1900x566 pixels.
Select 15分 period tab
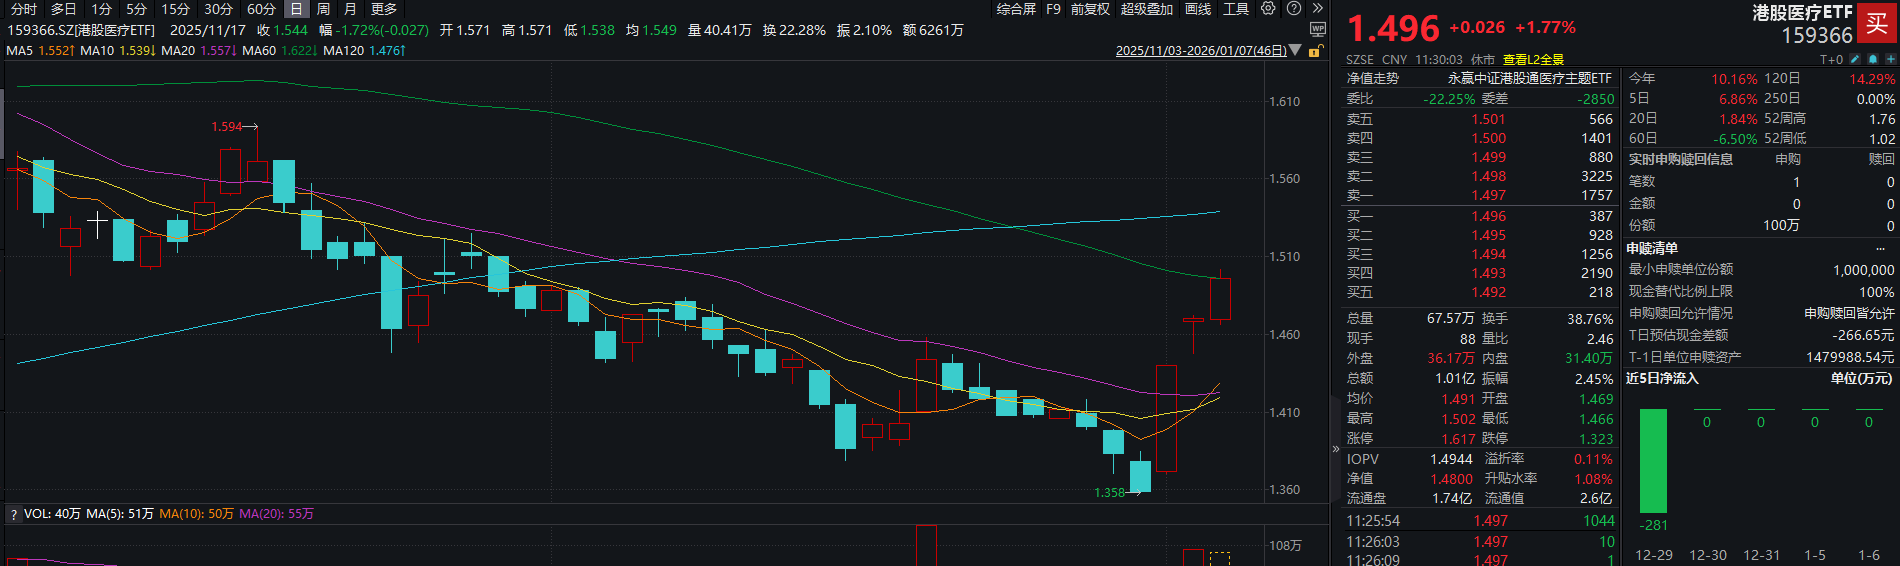(176, 9)
